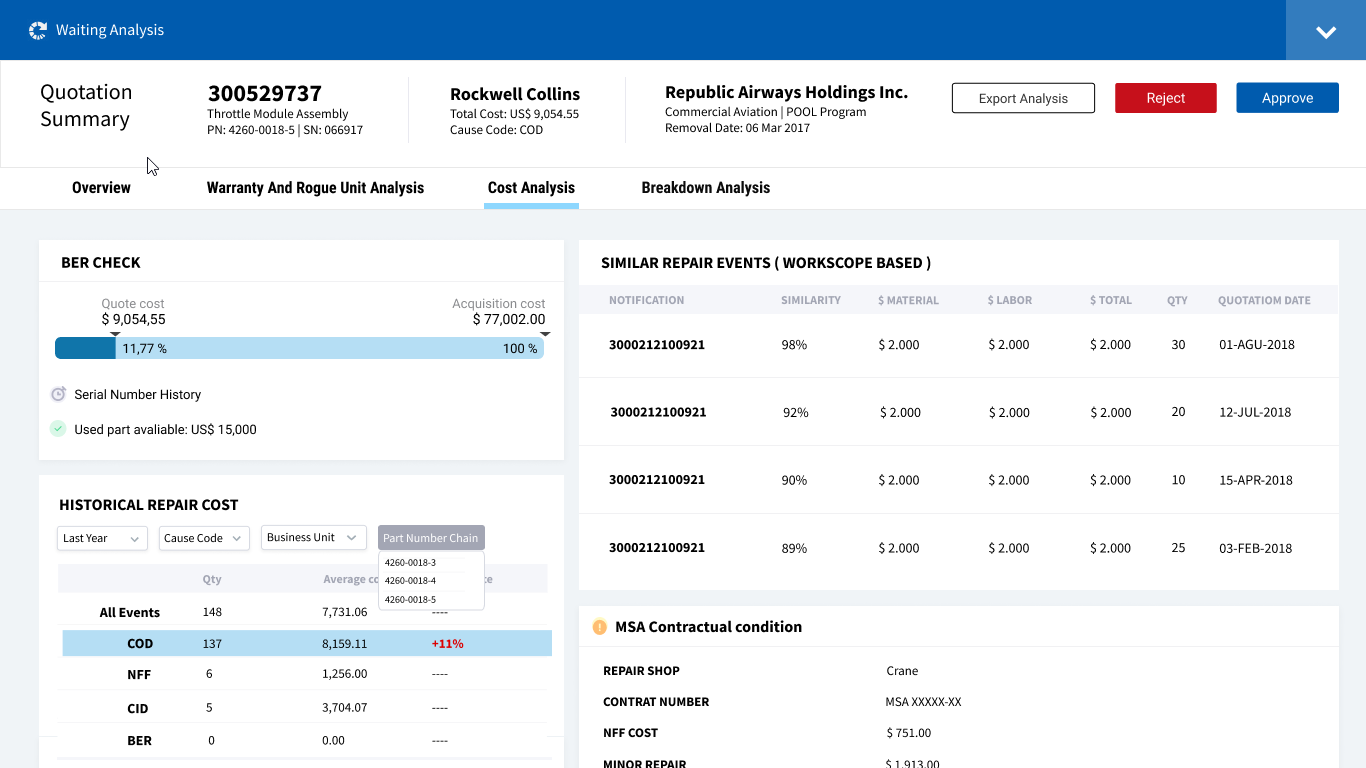The height and width of the screenshot is (768, 1366).
Task: Click the Serial Number History clock icon
Action: point(58,394)
